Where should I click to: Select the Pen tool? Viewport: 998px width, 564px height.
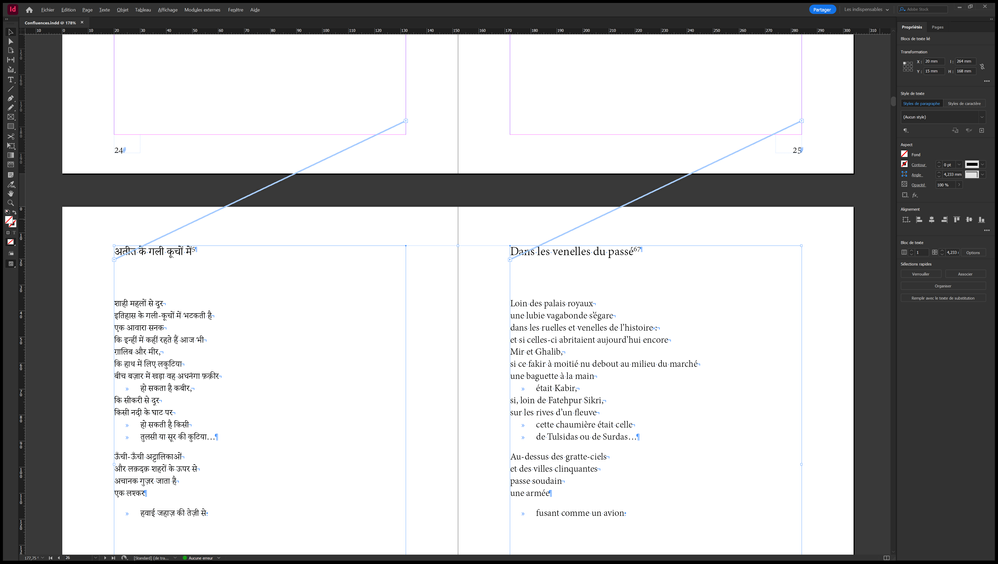(x=11, y=99)
